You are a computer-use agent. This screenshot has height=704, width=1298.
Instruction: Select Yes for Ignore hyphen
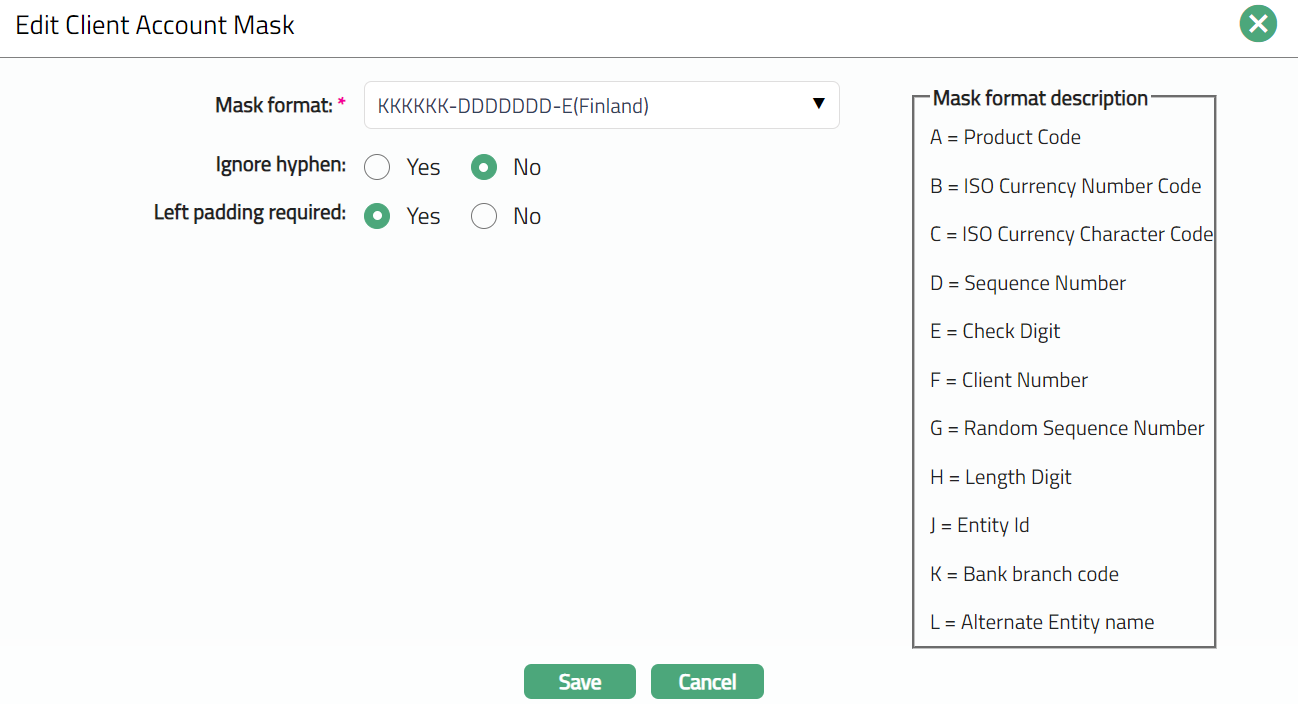point(377,167)
